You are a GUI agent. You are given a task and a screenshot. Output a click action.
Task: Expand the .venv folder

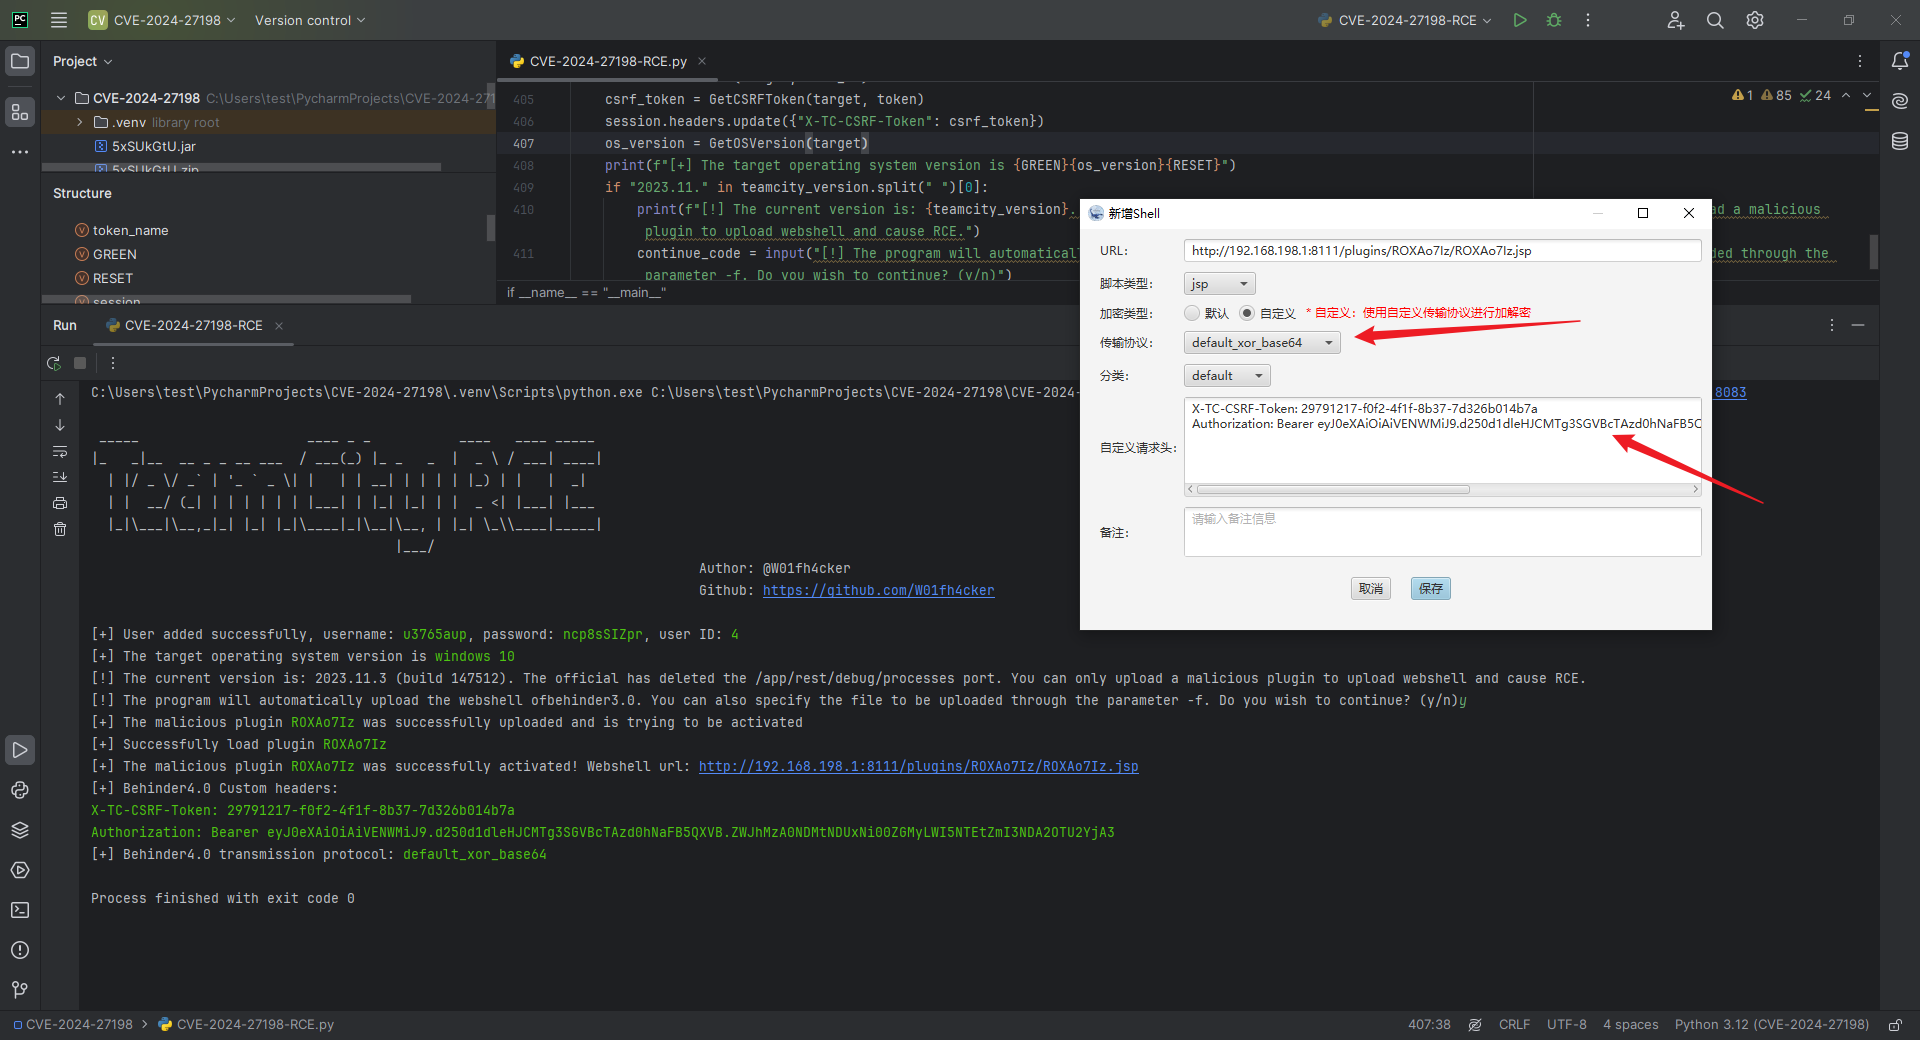coord(80,122)
